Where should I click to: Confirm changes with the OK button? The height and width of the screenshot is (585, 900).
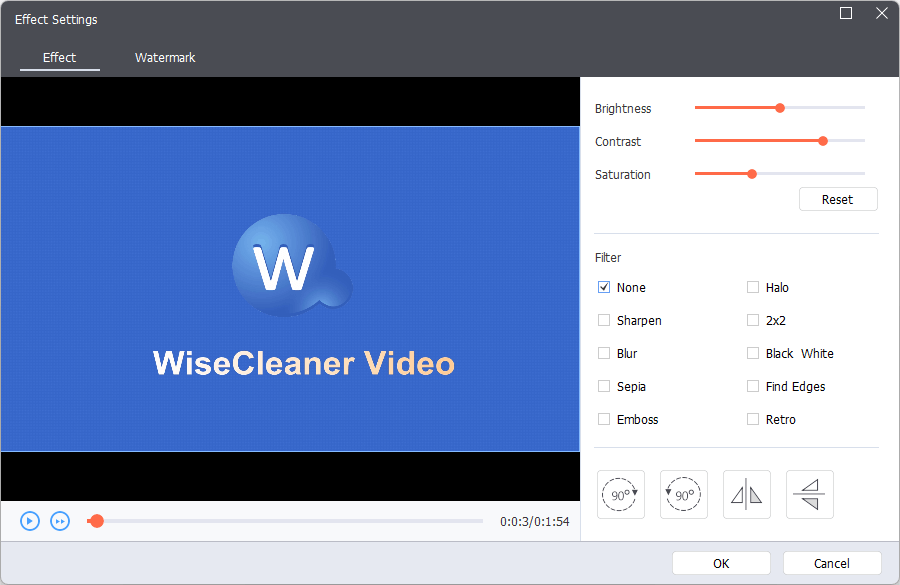(x=721, y=563)
